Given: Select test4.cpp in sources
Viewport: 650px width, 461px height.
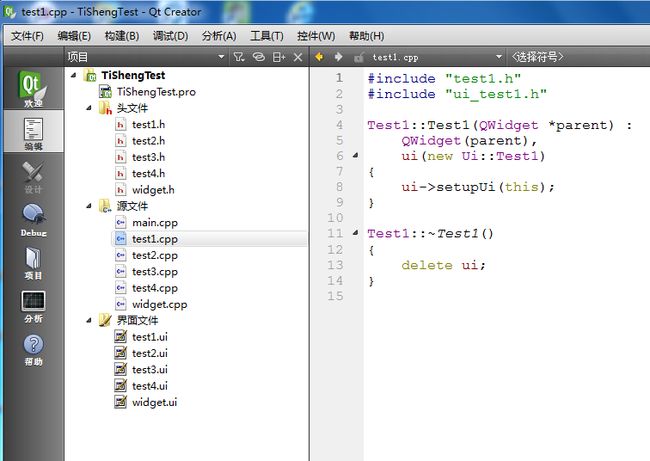Looking at the screenshot, I should point(155,288).
